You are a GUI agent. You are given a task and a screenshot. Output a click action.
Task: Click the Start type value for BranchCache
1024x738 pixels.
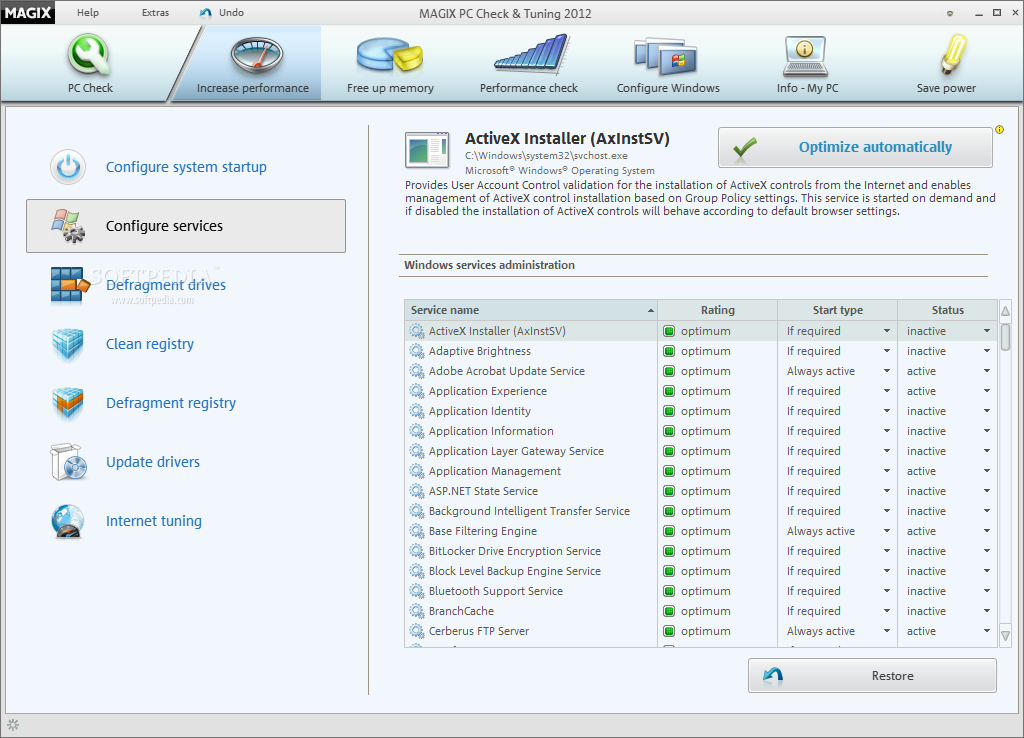coord(813,611)
